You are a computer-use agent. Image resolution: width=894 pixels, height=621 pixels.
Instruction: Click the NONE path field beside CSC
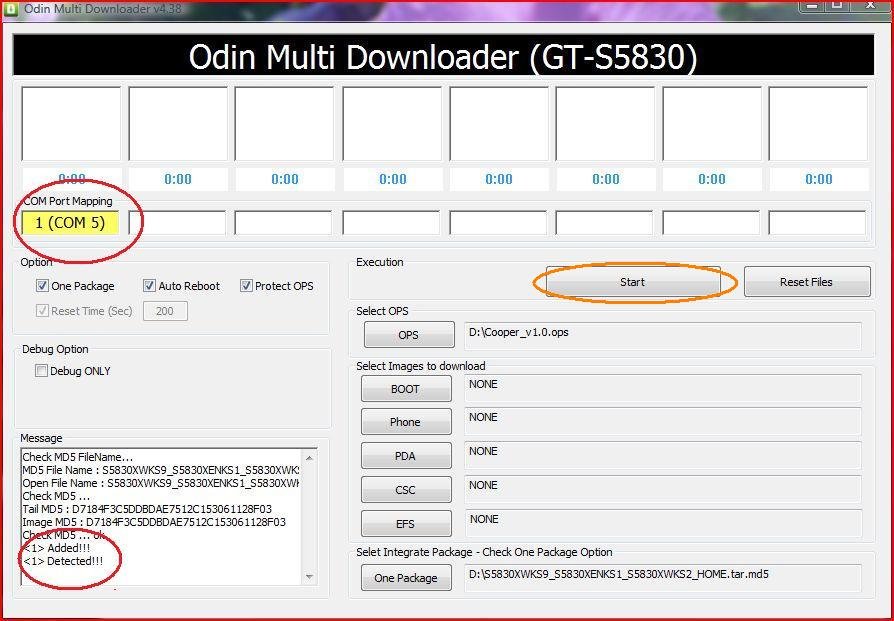tap(663, 490)
